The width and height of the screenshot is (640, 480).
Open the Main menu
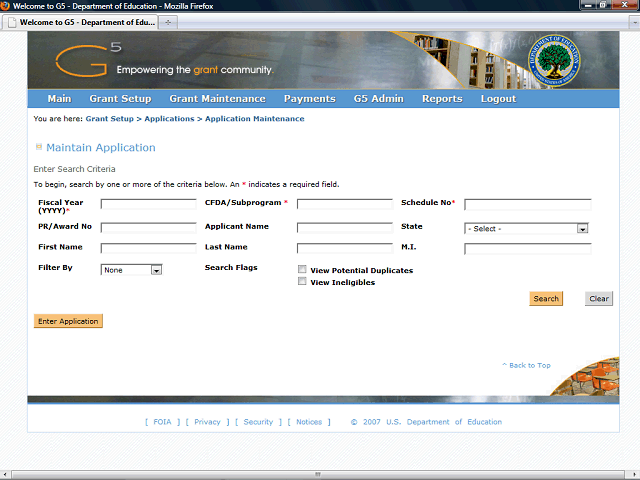59,99
